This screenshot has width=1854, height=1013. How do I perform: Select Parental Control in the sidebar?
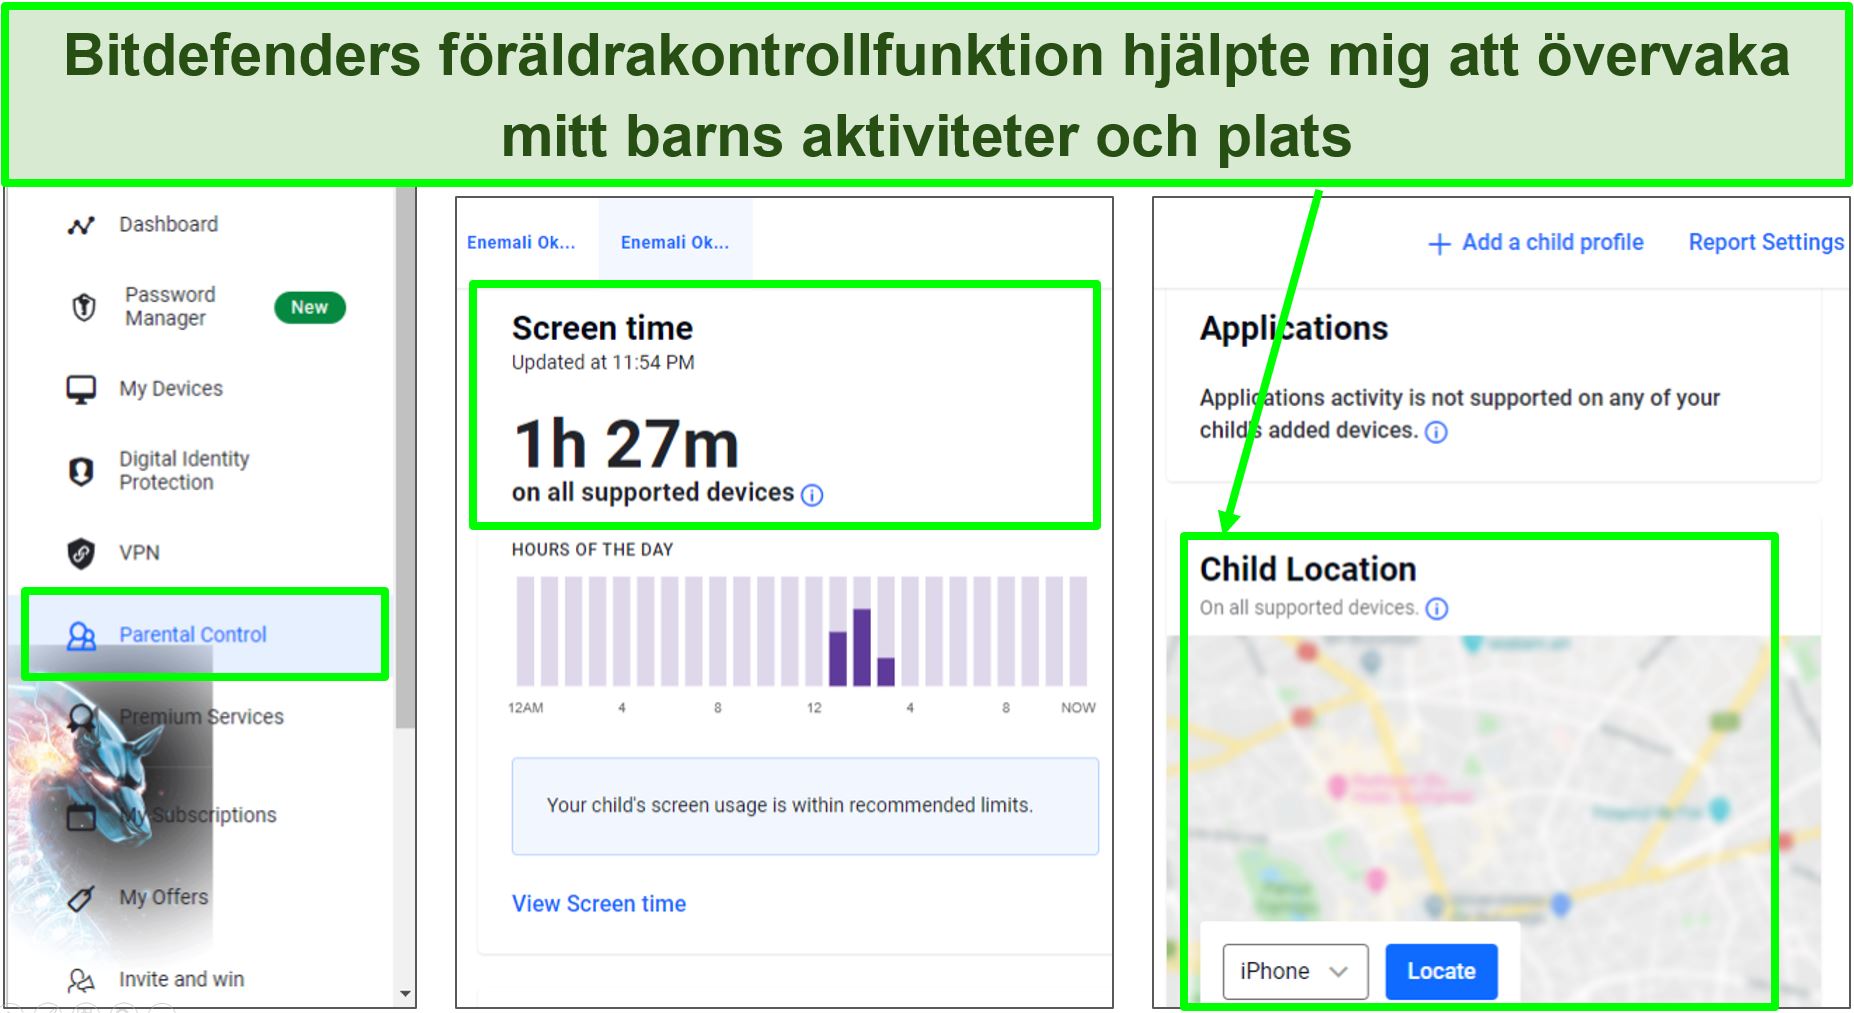[193, 634]
